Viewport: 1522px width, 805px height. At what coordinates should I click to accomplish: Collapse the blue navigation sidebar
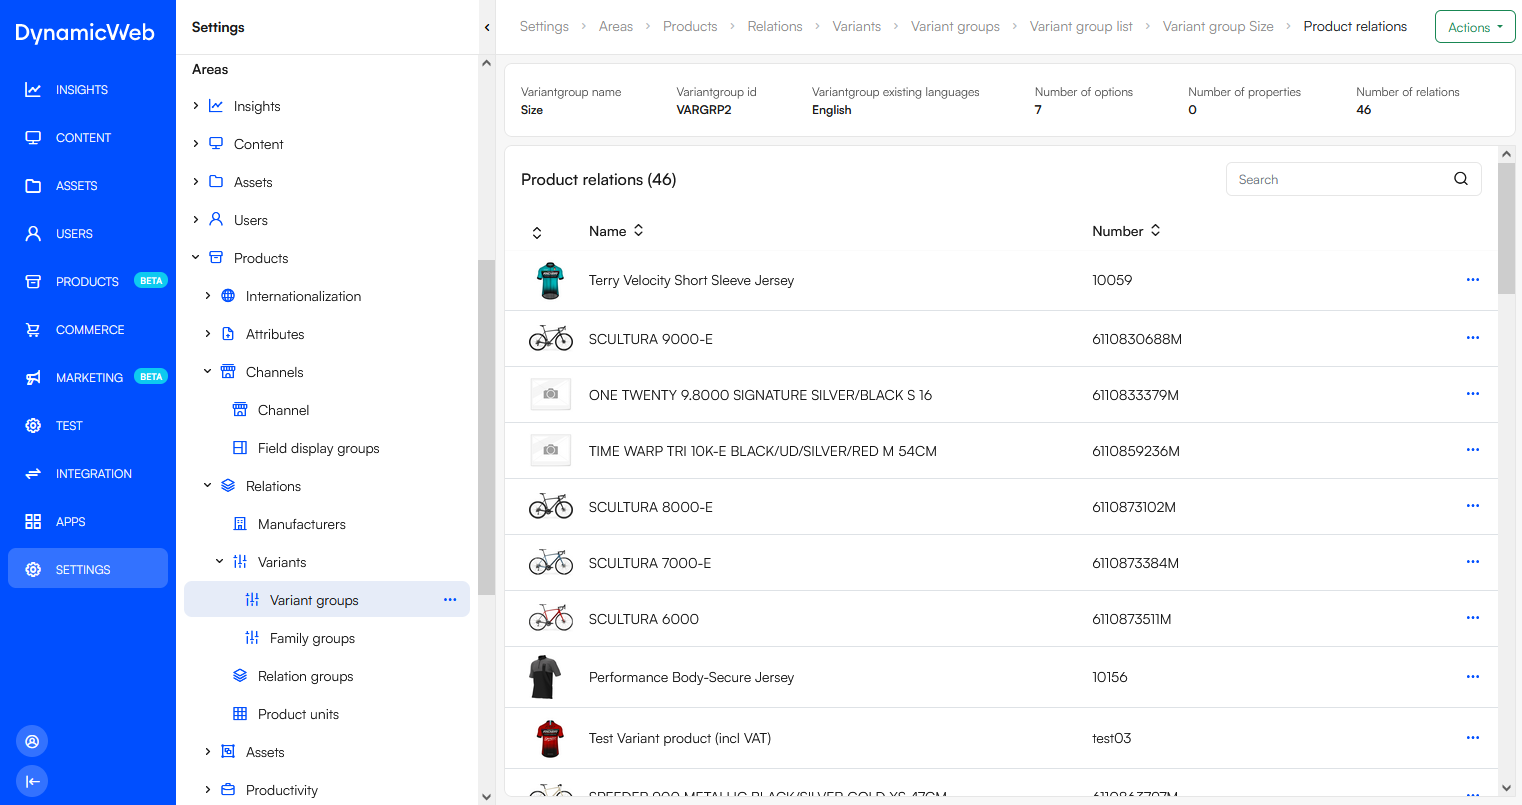click(32, 781)
